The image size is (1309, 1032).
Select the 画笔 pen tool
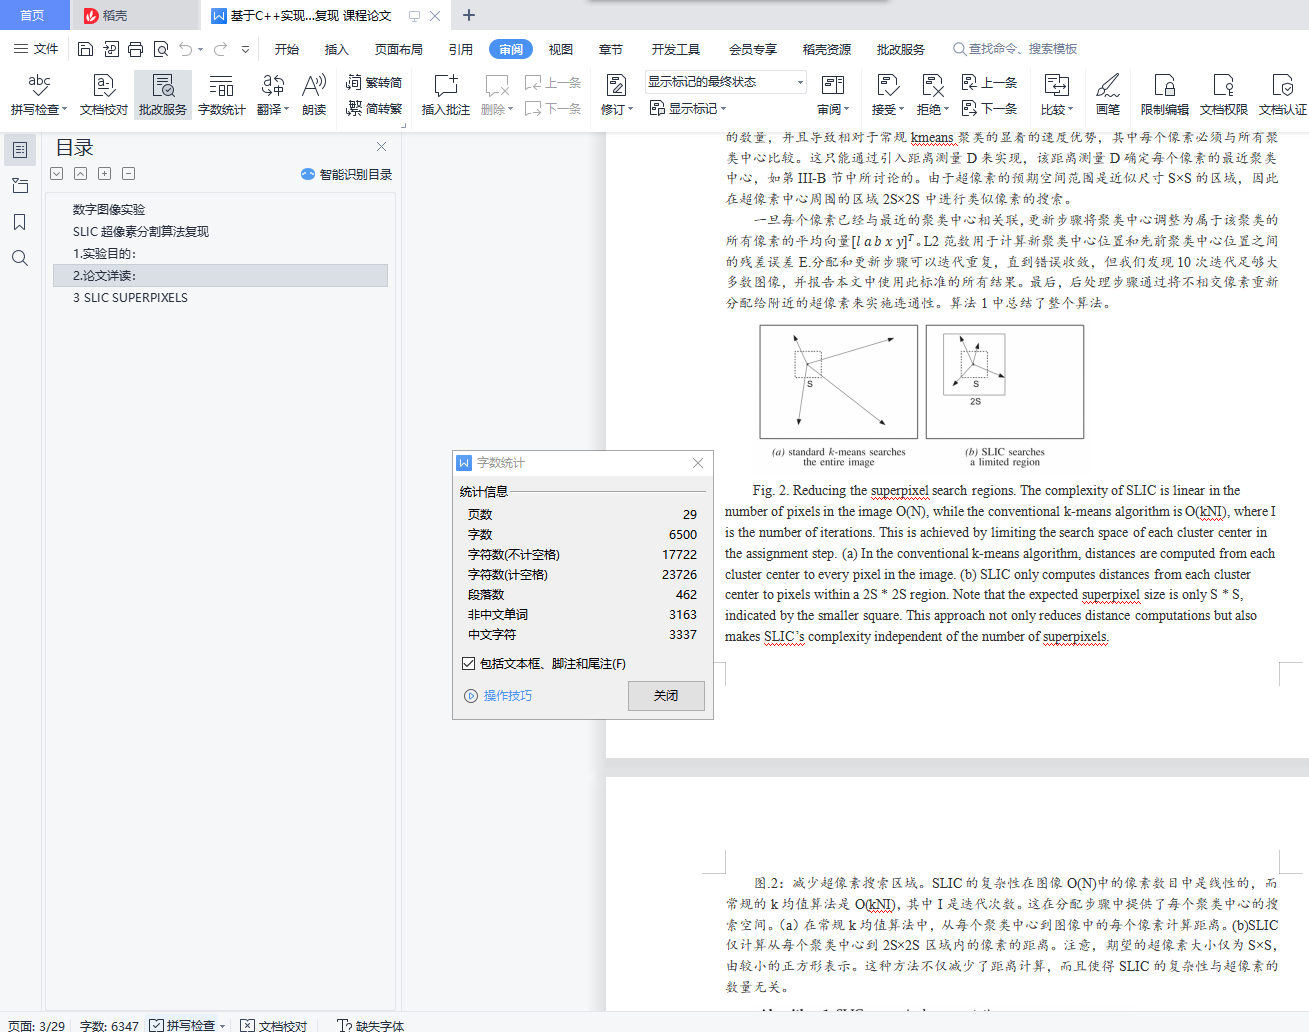(1108, 95)
